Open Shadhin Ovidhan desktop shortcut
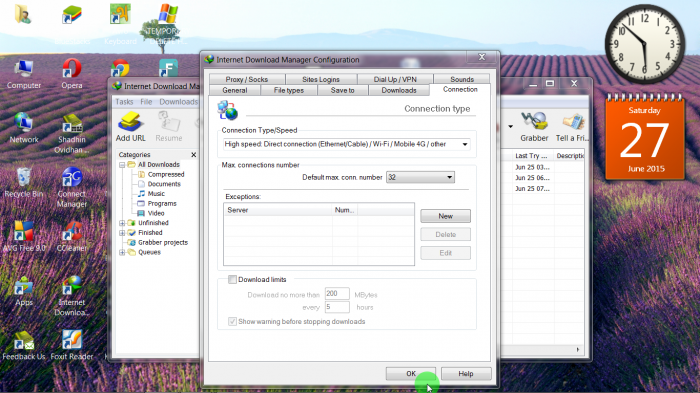The height and width of the screenshot is (393, 700). click(72, 133)
